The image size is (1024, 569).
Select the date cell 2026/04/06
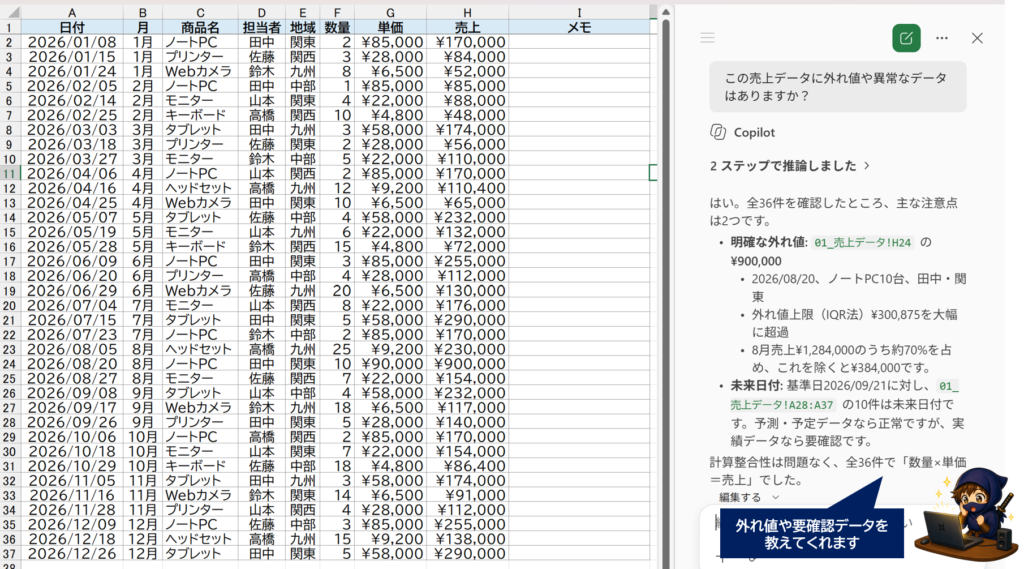[72, 174]
